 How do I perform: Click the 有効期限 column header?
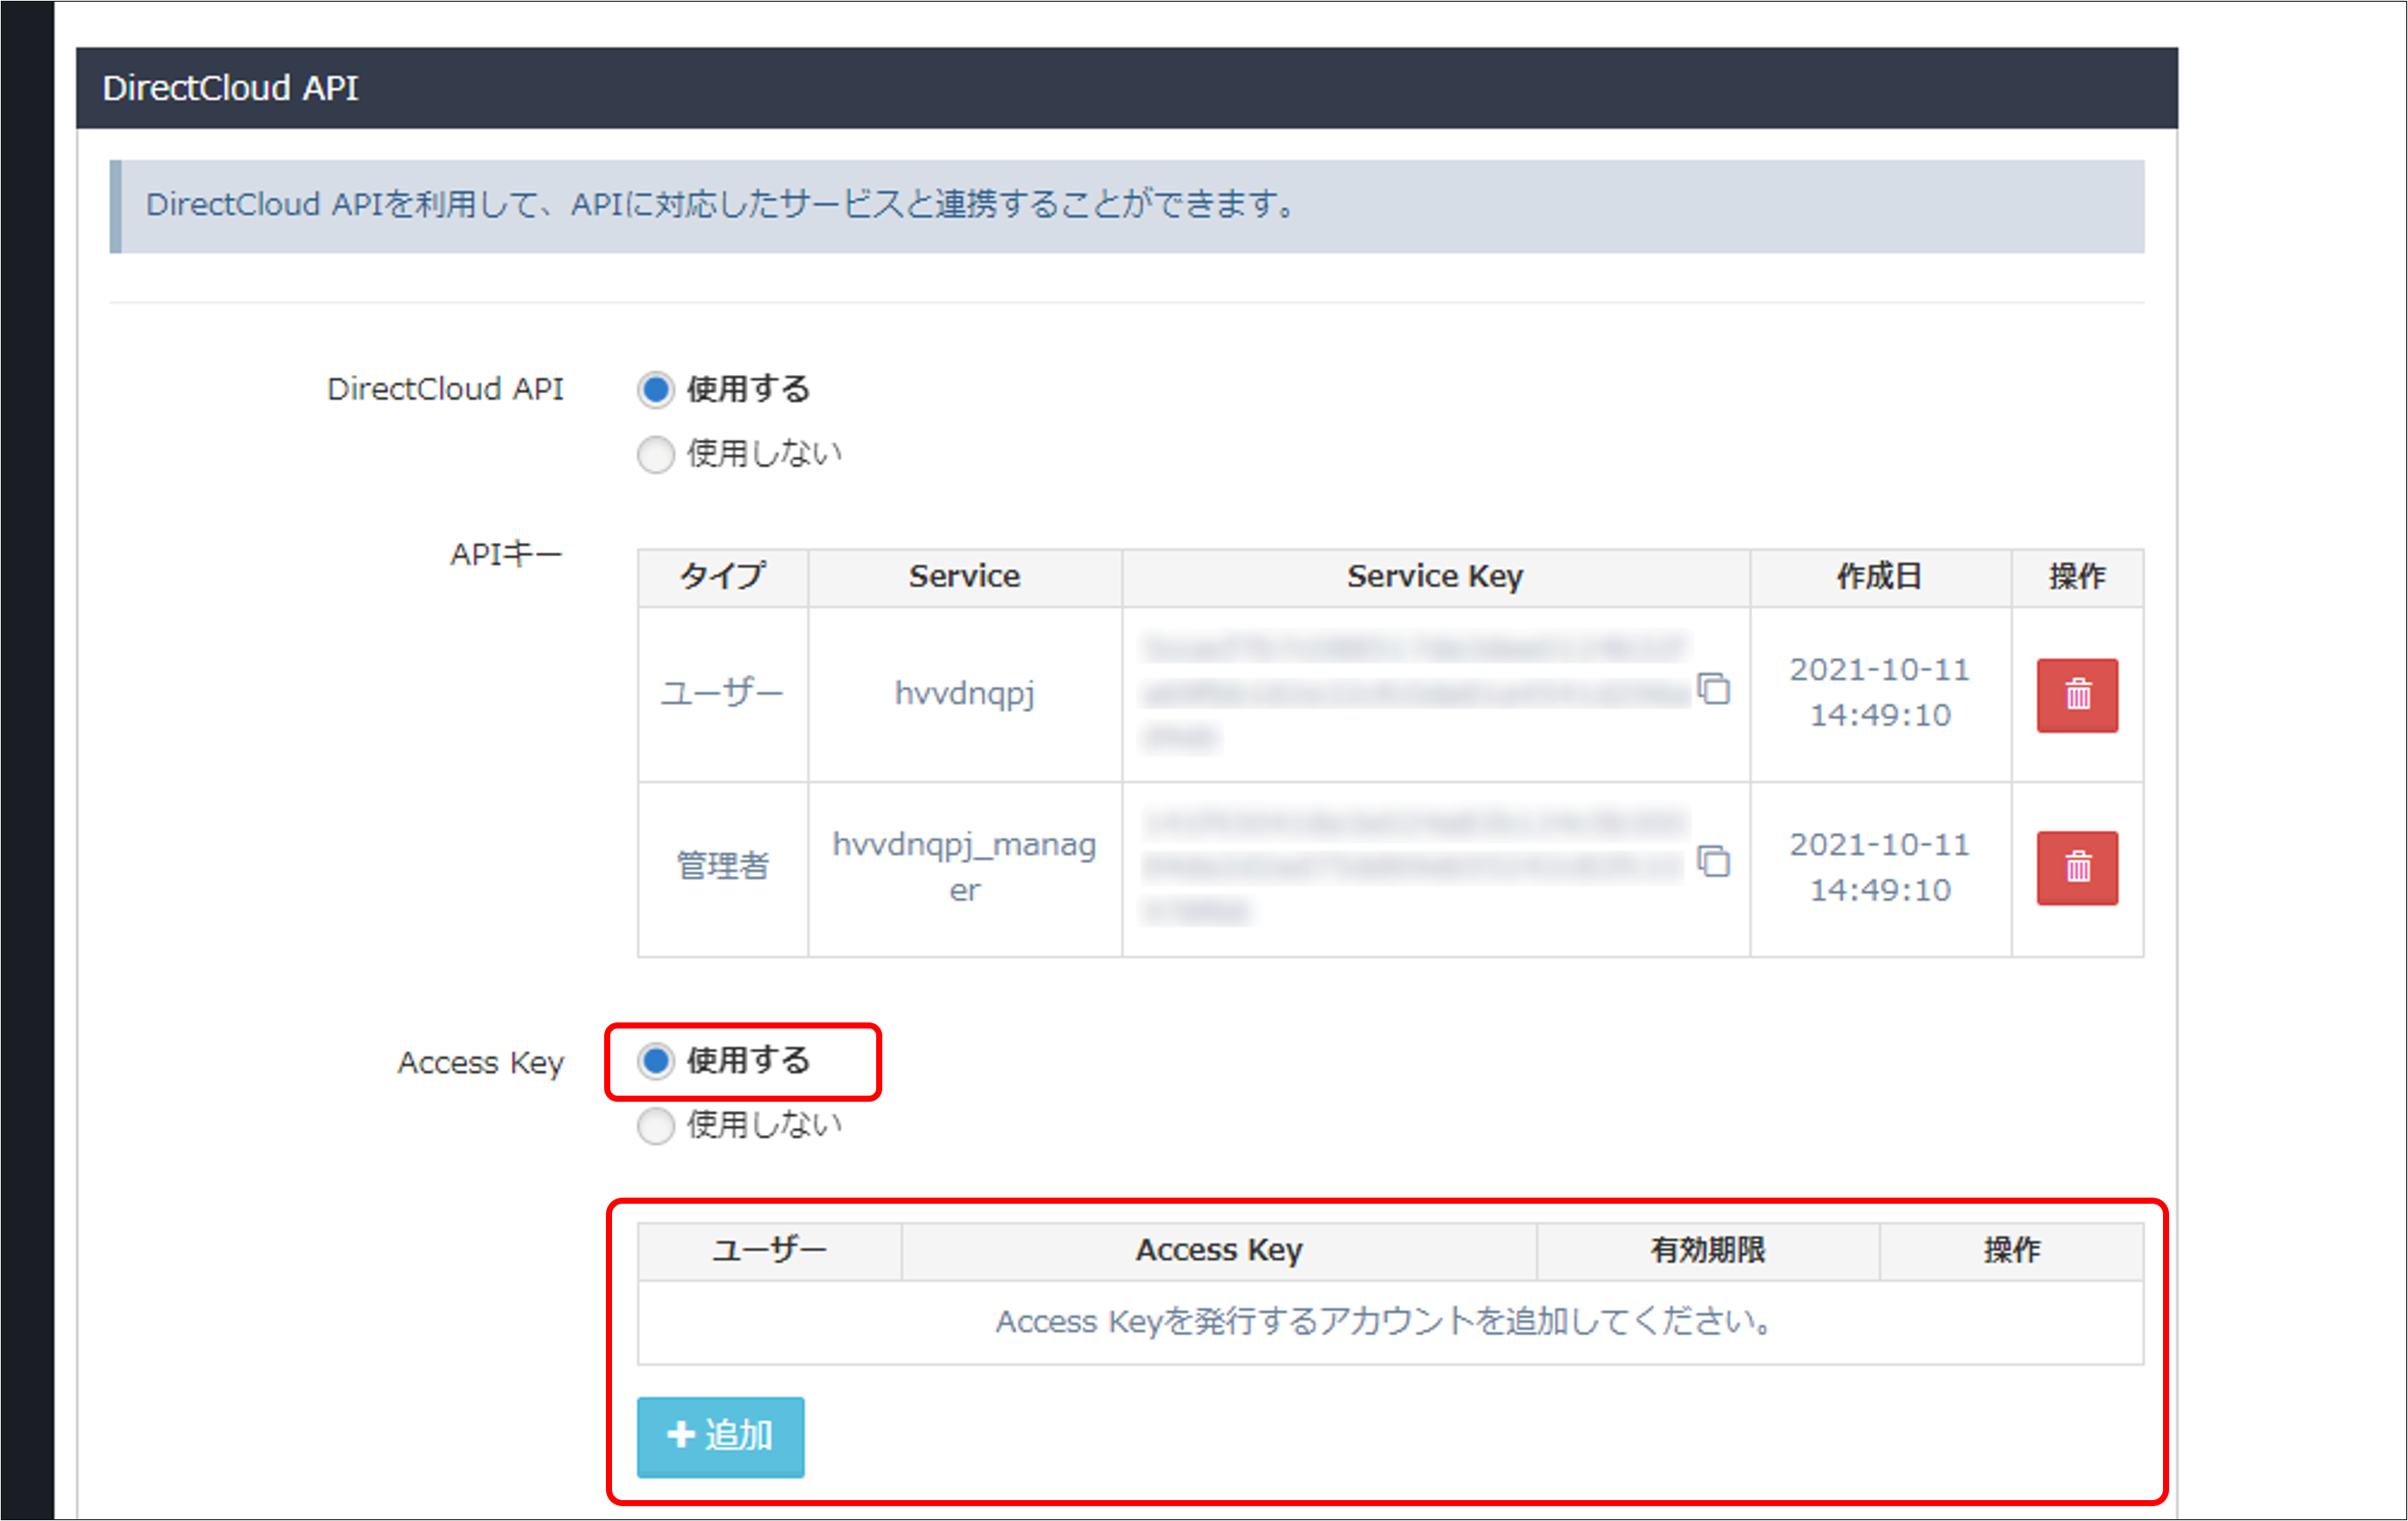[x=1707, y=1249]
